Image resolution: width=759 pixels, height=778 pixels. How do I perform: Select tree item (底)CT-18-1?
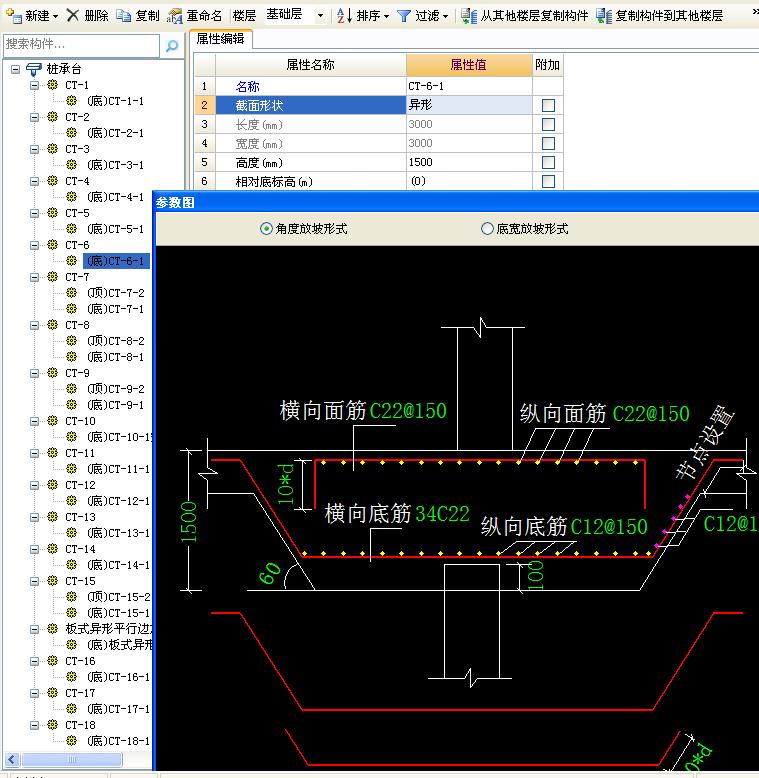pyautogui.click(x=118, y=741)
